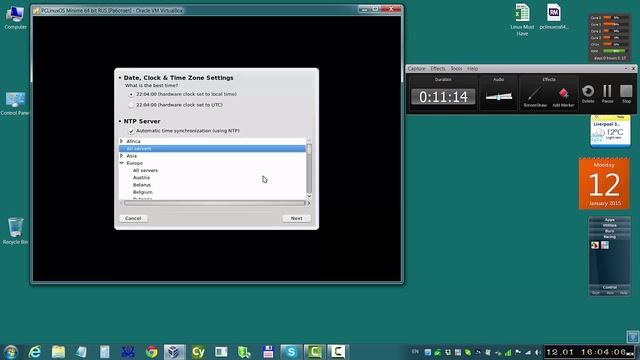This screenshot has width=640, height=360.
Task: Collapse the Europe server group arrow
Action: [x=122, y=163]
